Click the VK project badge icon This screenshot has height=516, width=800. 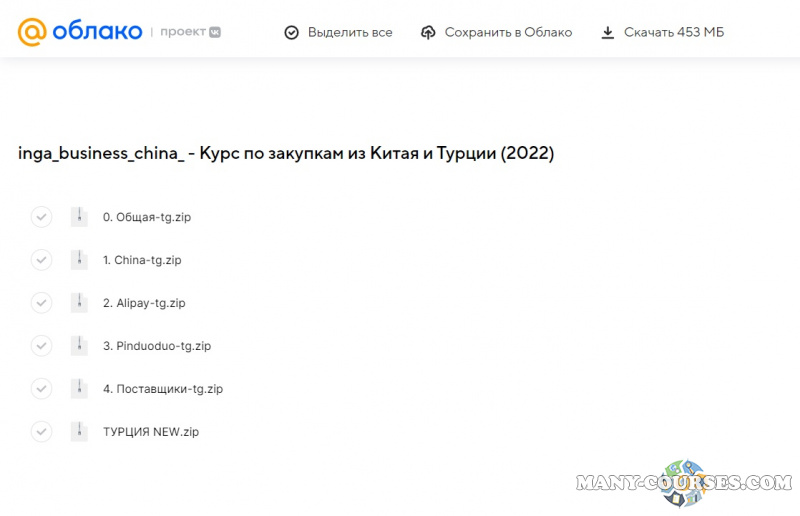214,32
